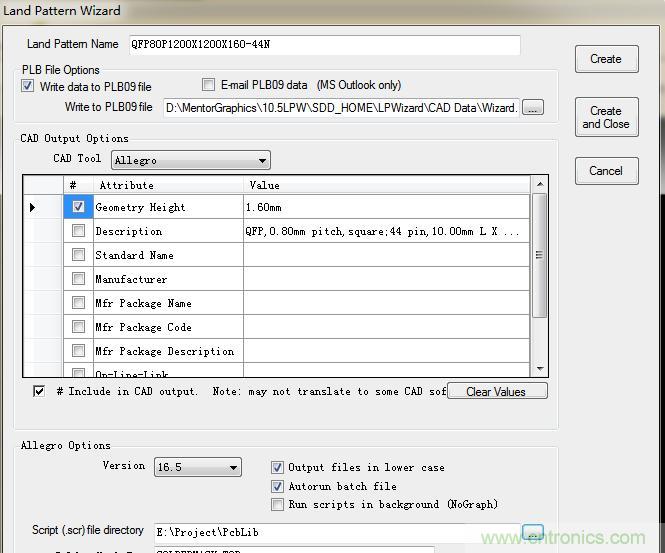Uncheck the Geometry Height attribute checkbox
665x553 pixels.
(x=79, y=207)
